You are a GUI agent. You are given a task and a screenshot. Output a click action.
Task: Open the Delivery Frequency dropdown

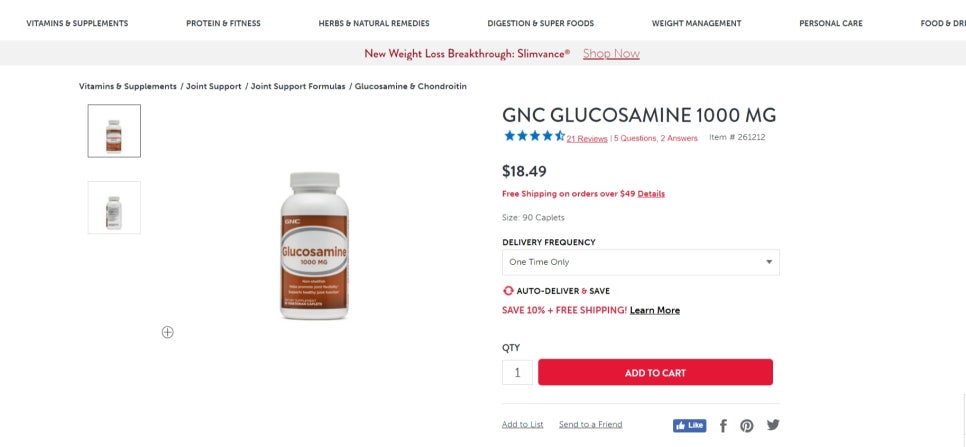point(640,262)
